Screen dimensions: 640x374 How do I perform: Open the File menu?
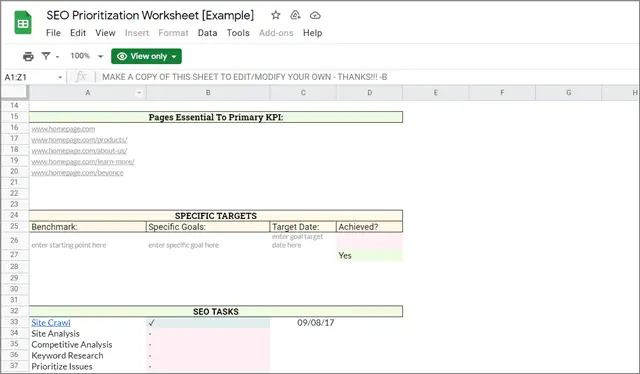tap(53, 33)
